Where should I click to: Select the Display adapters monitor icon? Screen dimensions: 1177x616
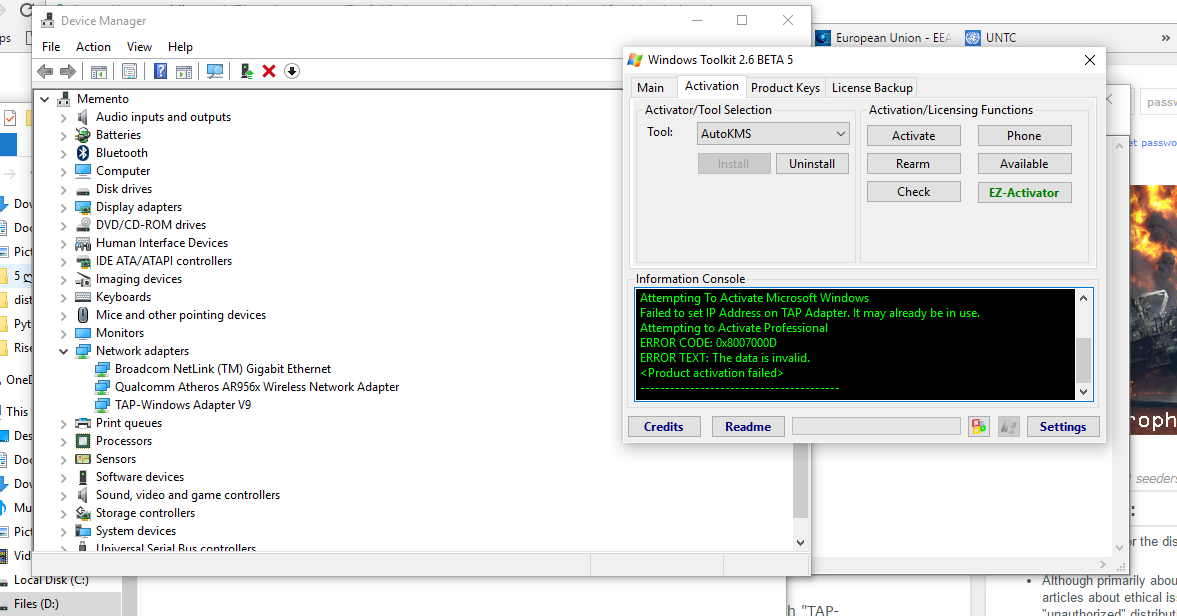pyautogui.click(x=83, y=207)
